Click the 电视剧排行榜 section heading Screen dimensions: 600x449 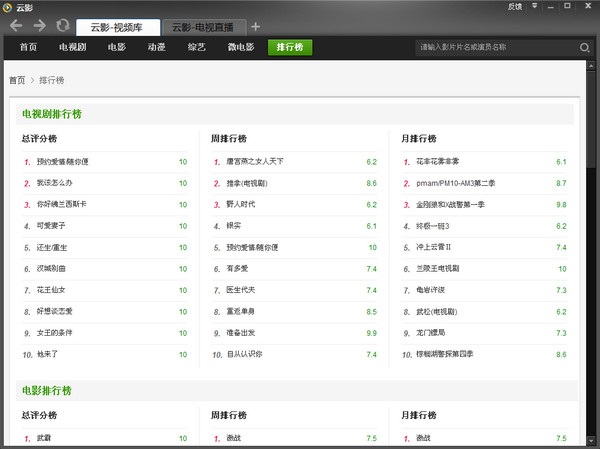pos(52,114)
